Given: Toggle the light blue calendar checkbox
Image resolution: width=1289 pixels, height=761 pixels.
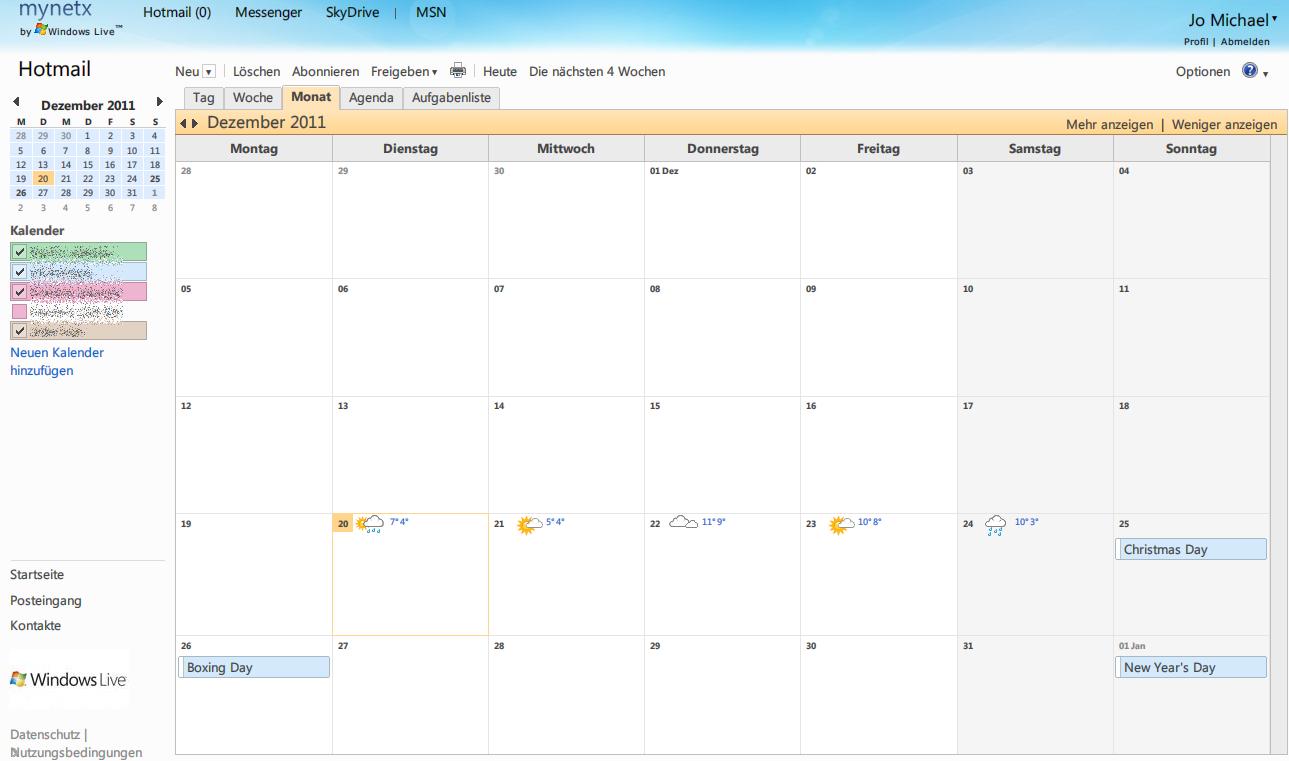Looking at the screenshot, I should (19, 271).
